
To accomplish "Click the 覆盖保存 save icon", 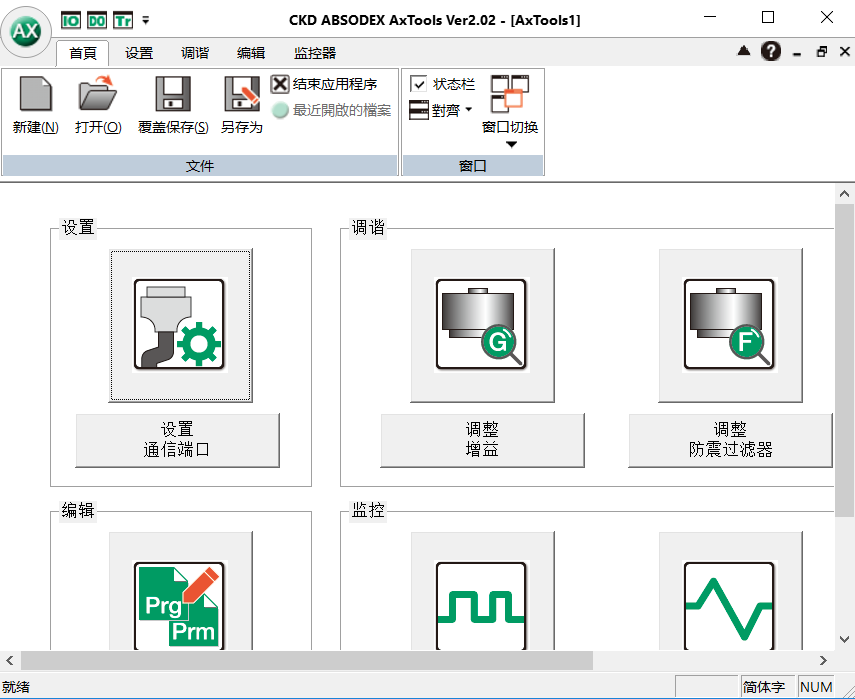I will 173,95.
